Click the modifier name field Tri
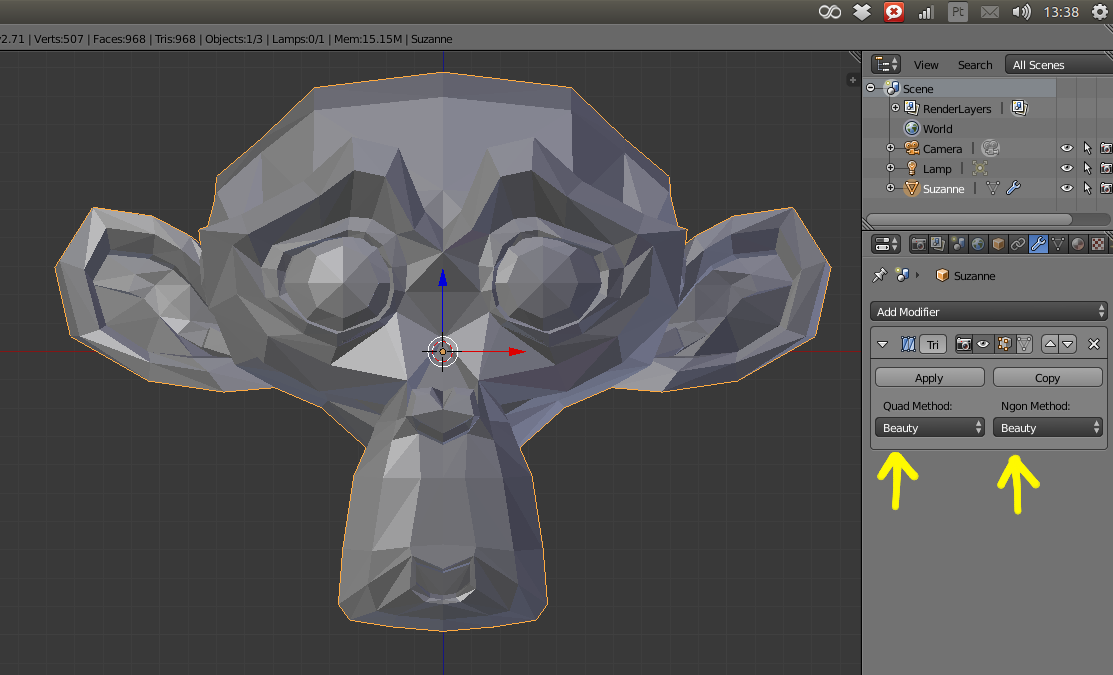The height and width of the screenshot is (675, 1113). pos(933,344)
